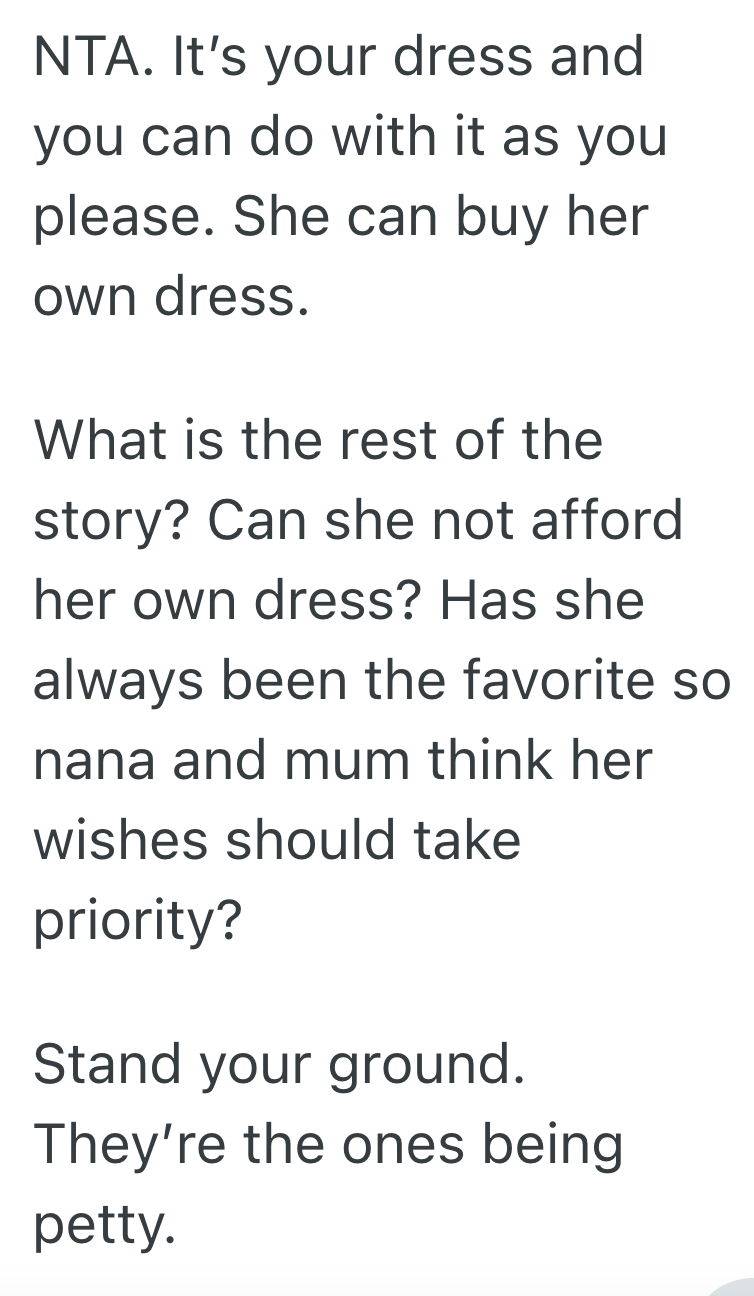Click the line "What is the rest of the"
Screen dimensions: 754x1296
point(318,441)
